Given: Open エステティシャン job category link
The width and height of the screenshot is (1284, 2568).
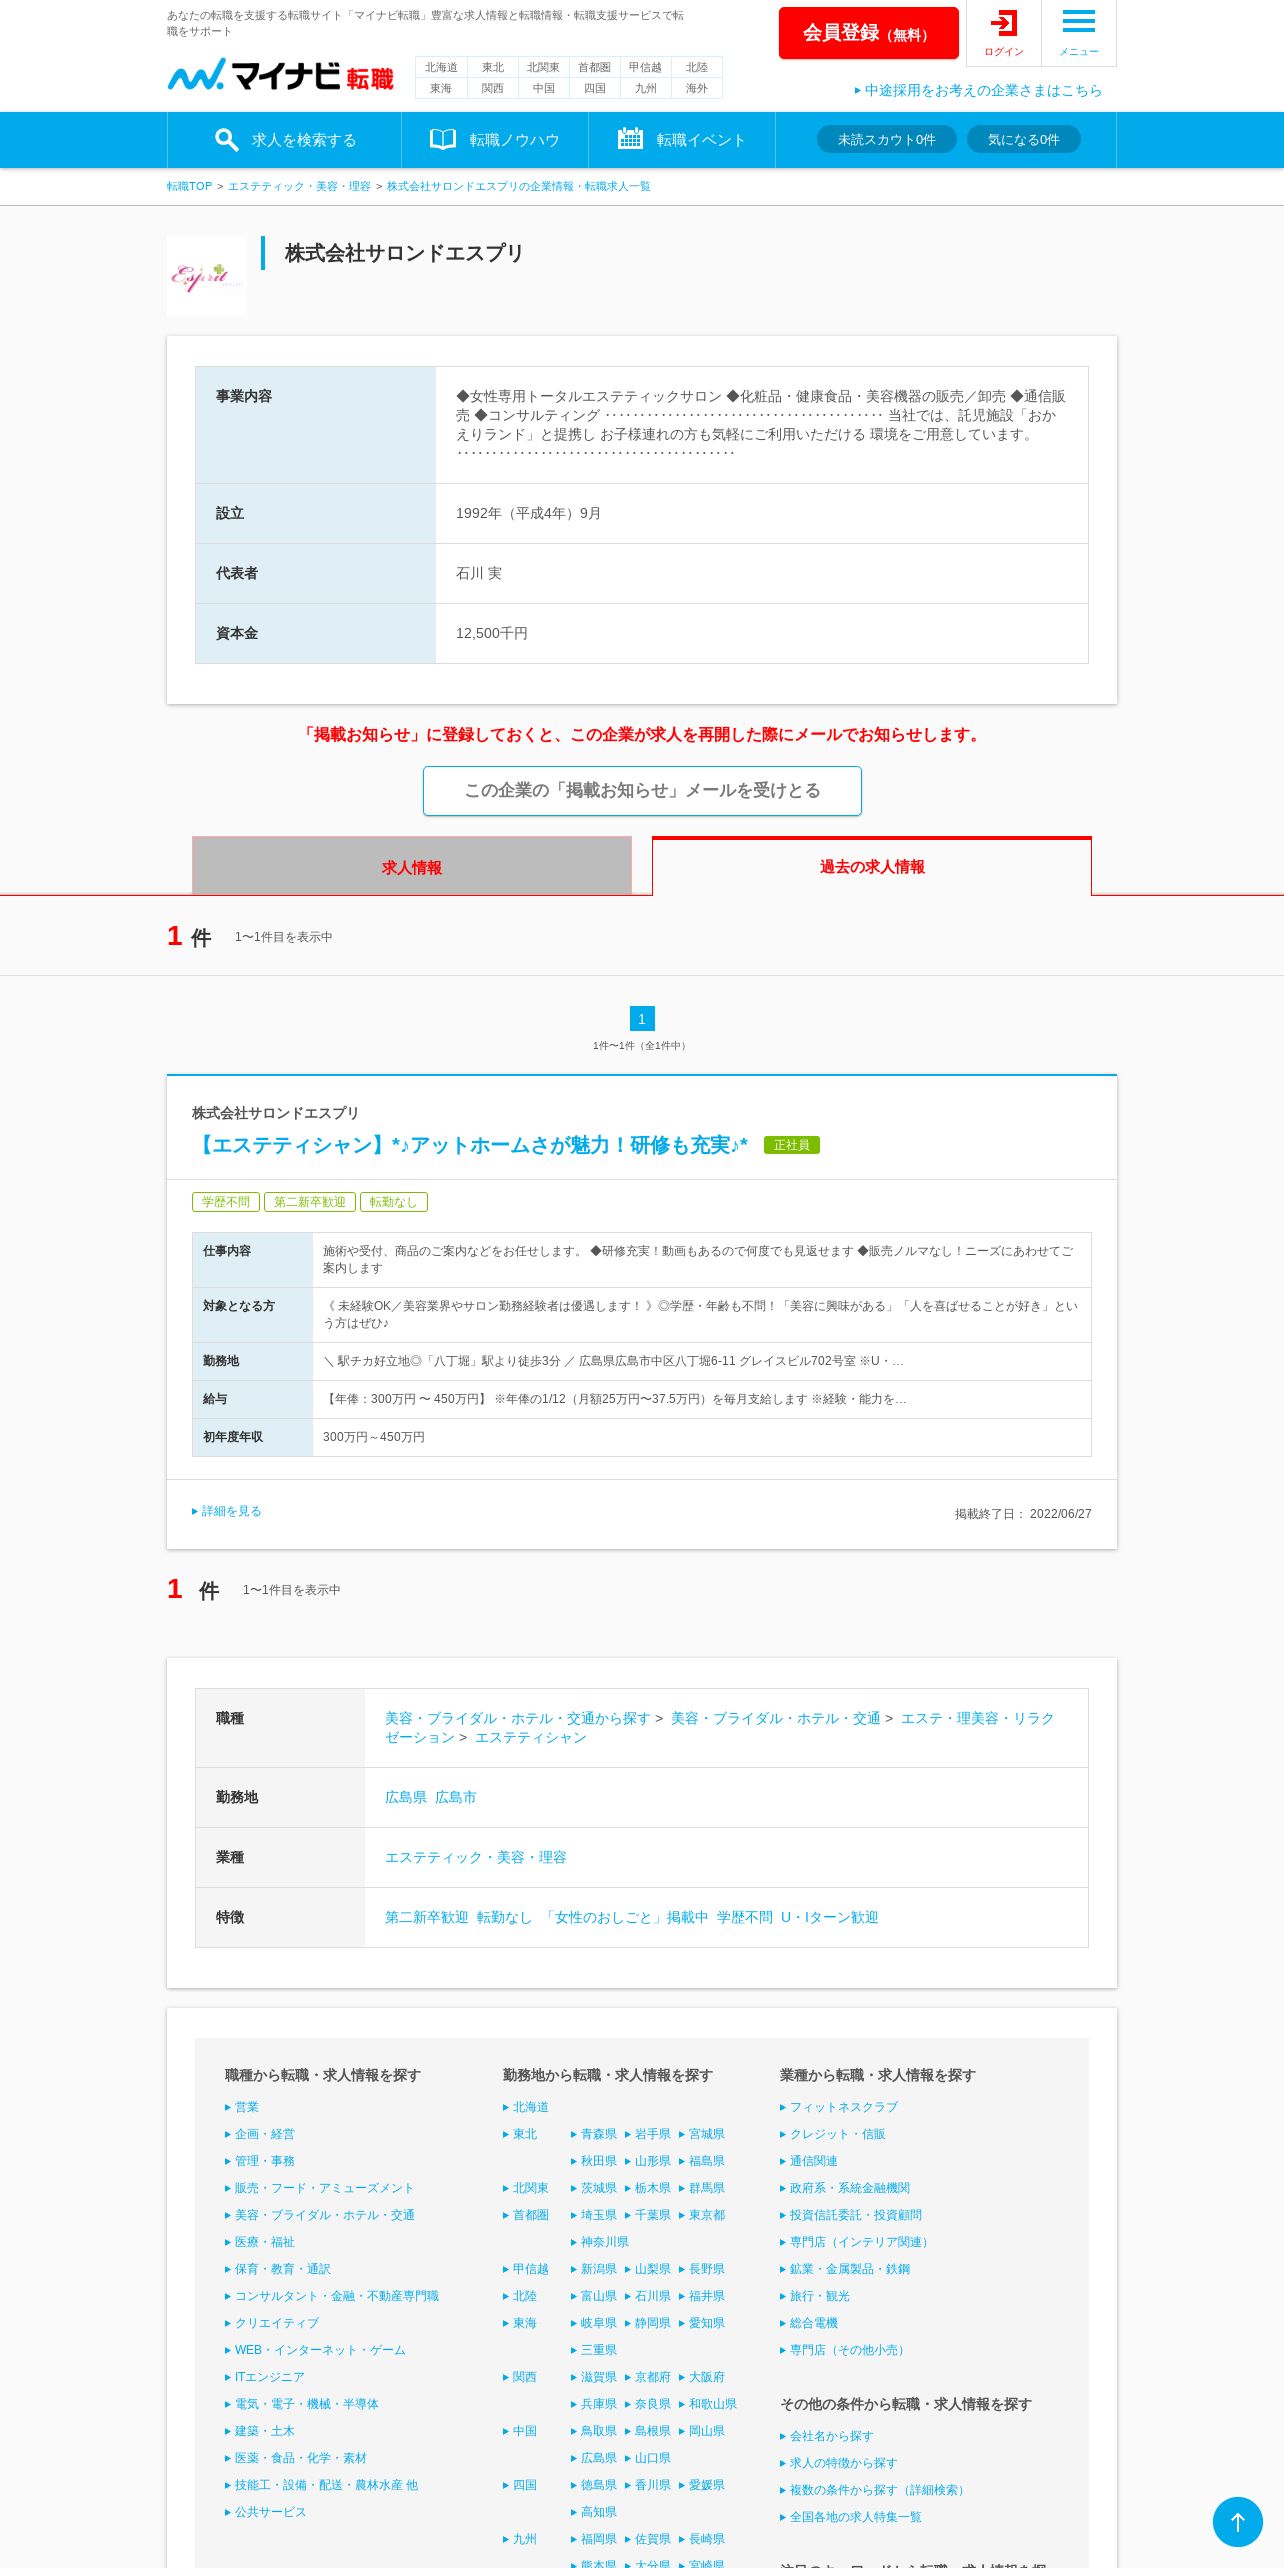Looking at the screenshot, I should click(531, 1737).
